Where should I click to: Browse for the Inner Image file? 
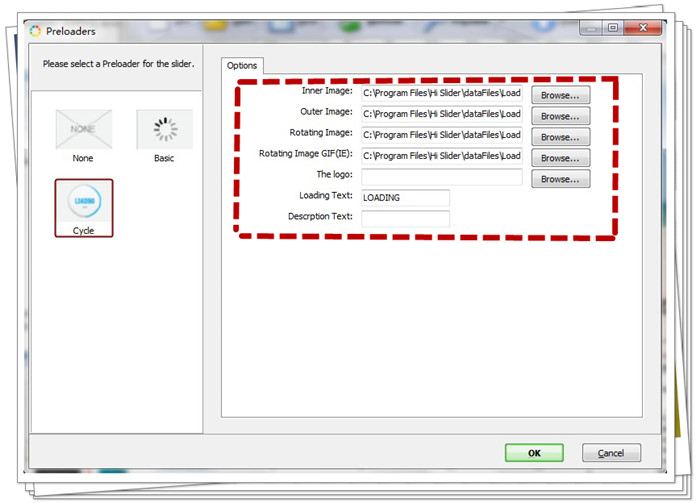tap(560, 95)
